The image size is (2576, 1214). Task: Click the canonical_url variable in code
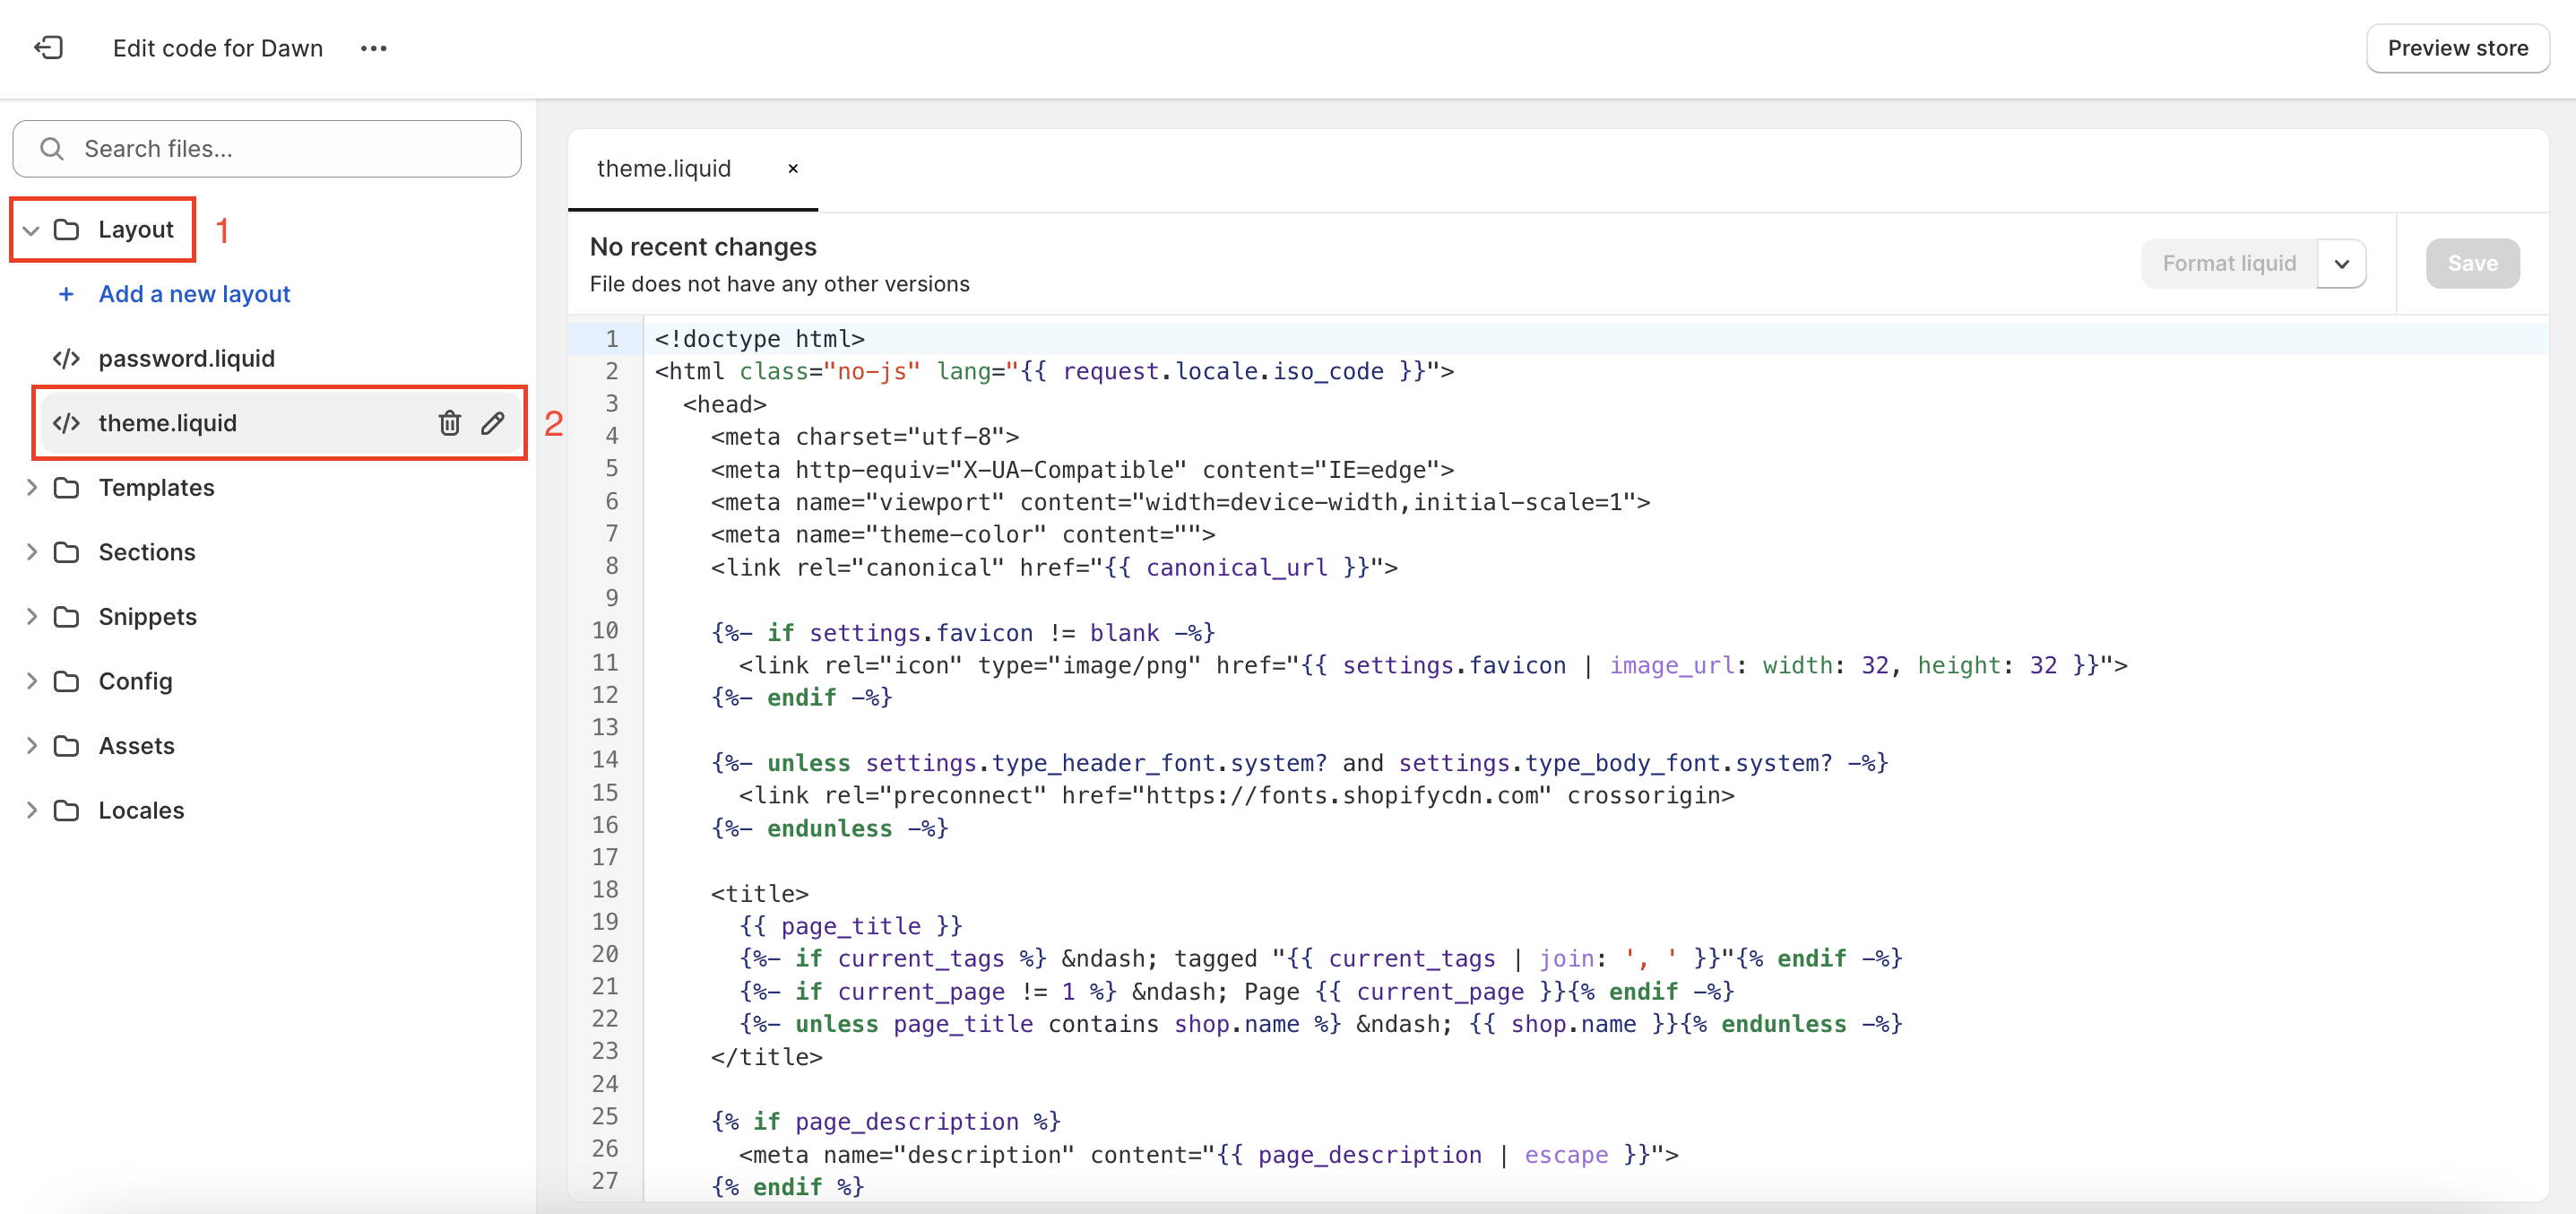pos(1237,568)
